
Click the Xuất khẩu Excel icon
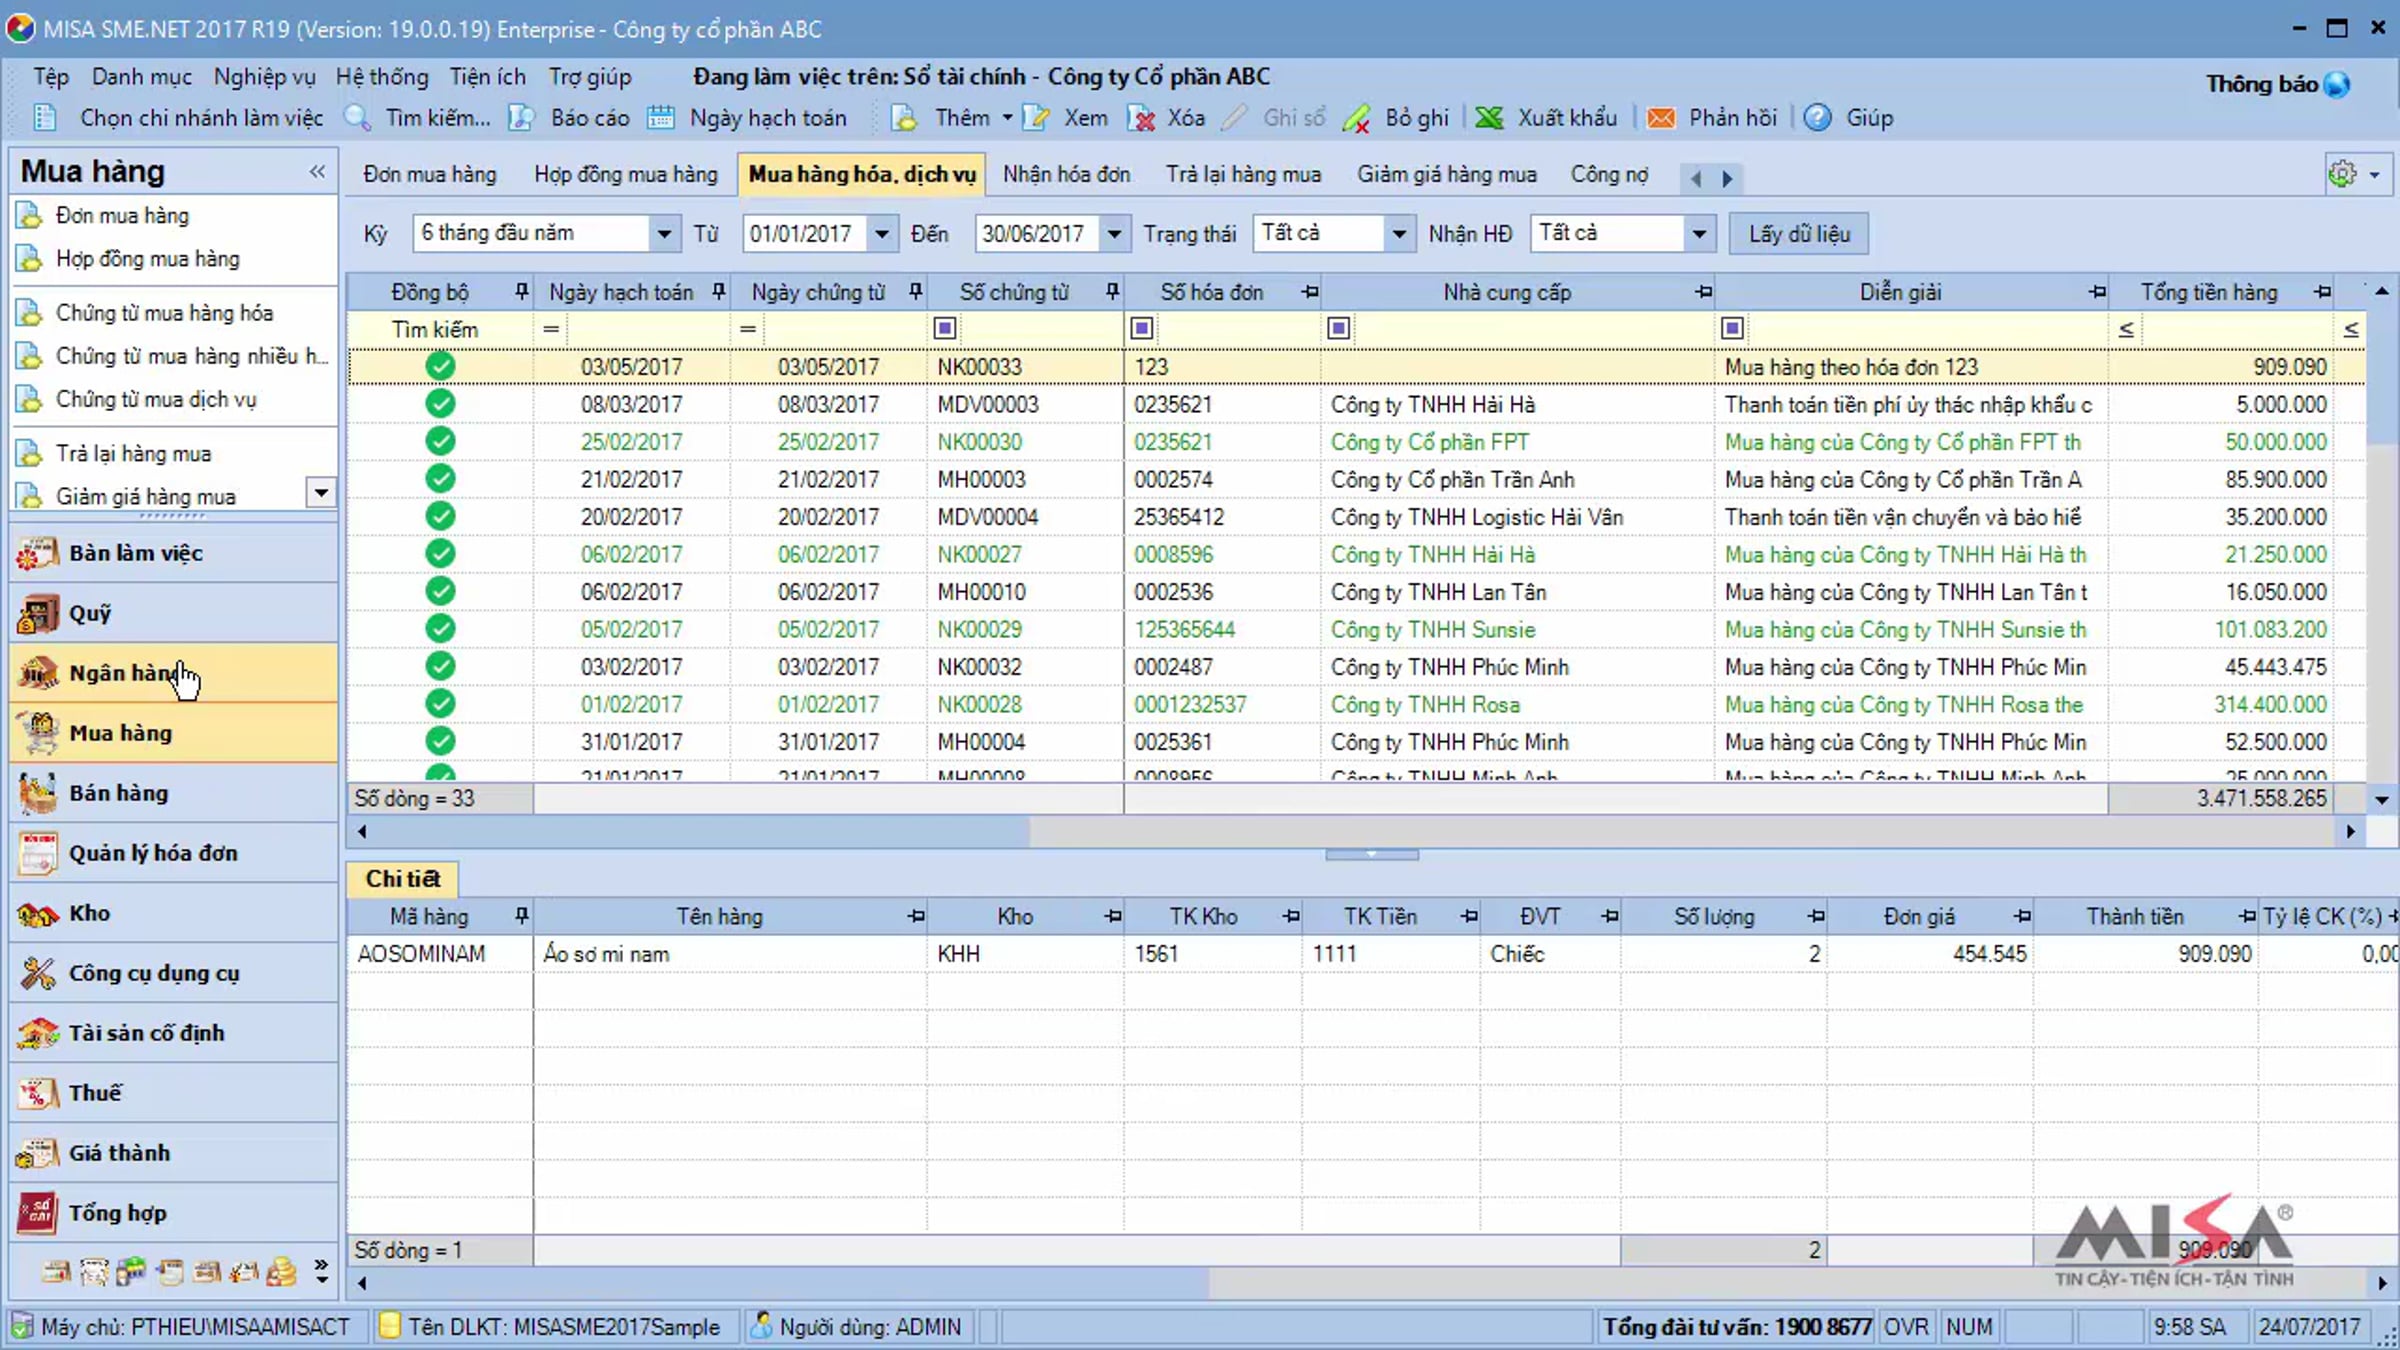point(1489,118)
